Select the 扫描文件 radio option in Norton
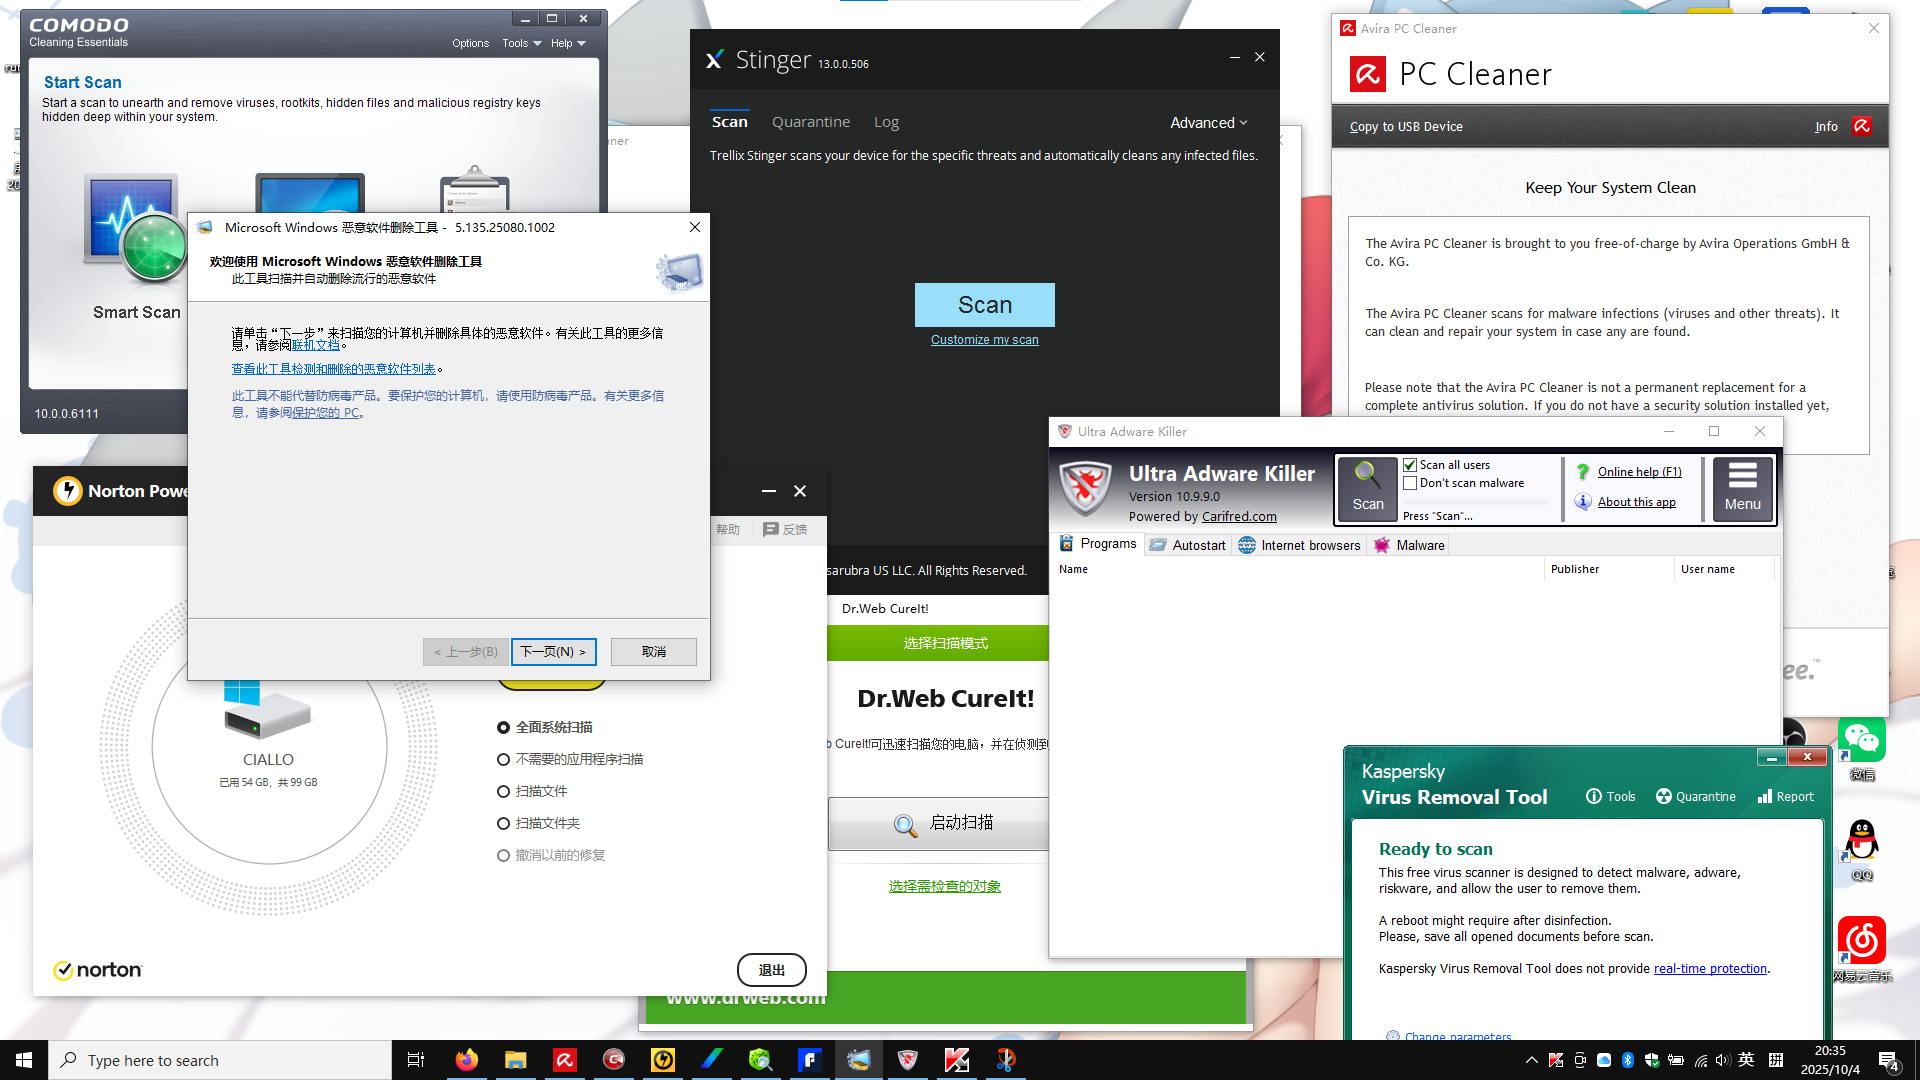This screenshot has width=1920, height=1080. click(x=504, y=791)
